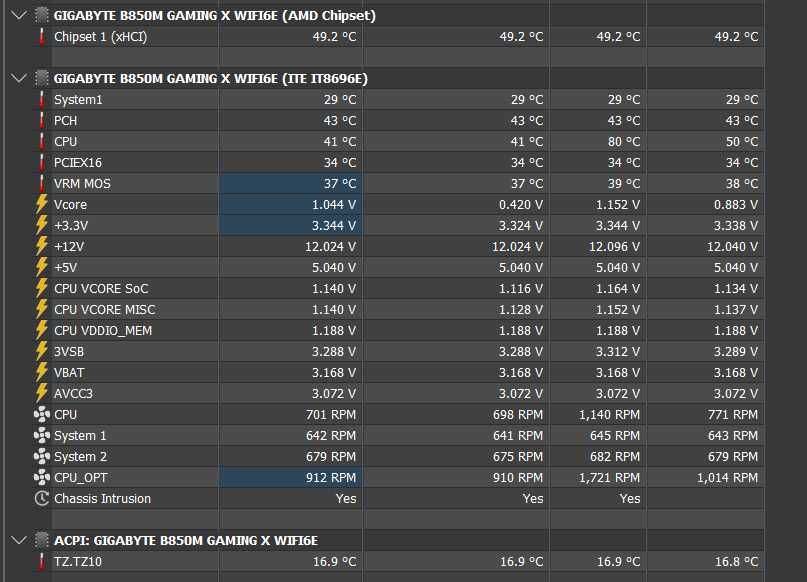Click the 12.096 V maximum +12V value
Screen dimensions: 807x582
[x=615, y=247]
